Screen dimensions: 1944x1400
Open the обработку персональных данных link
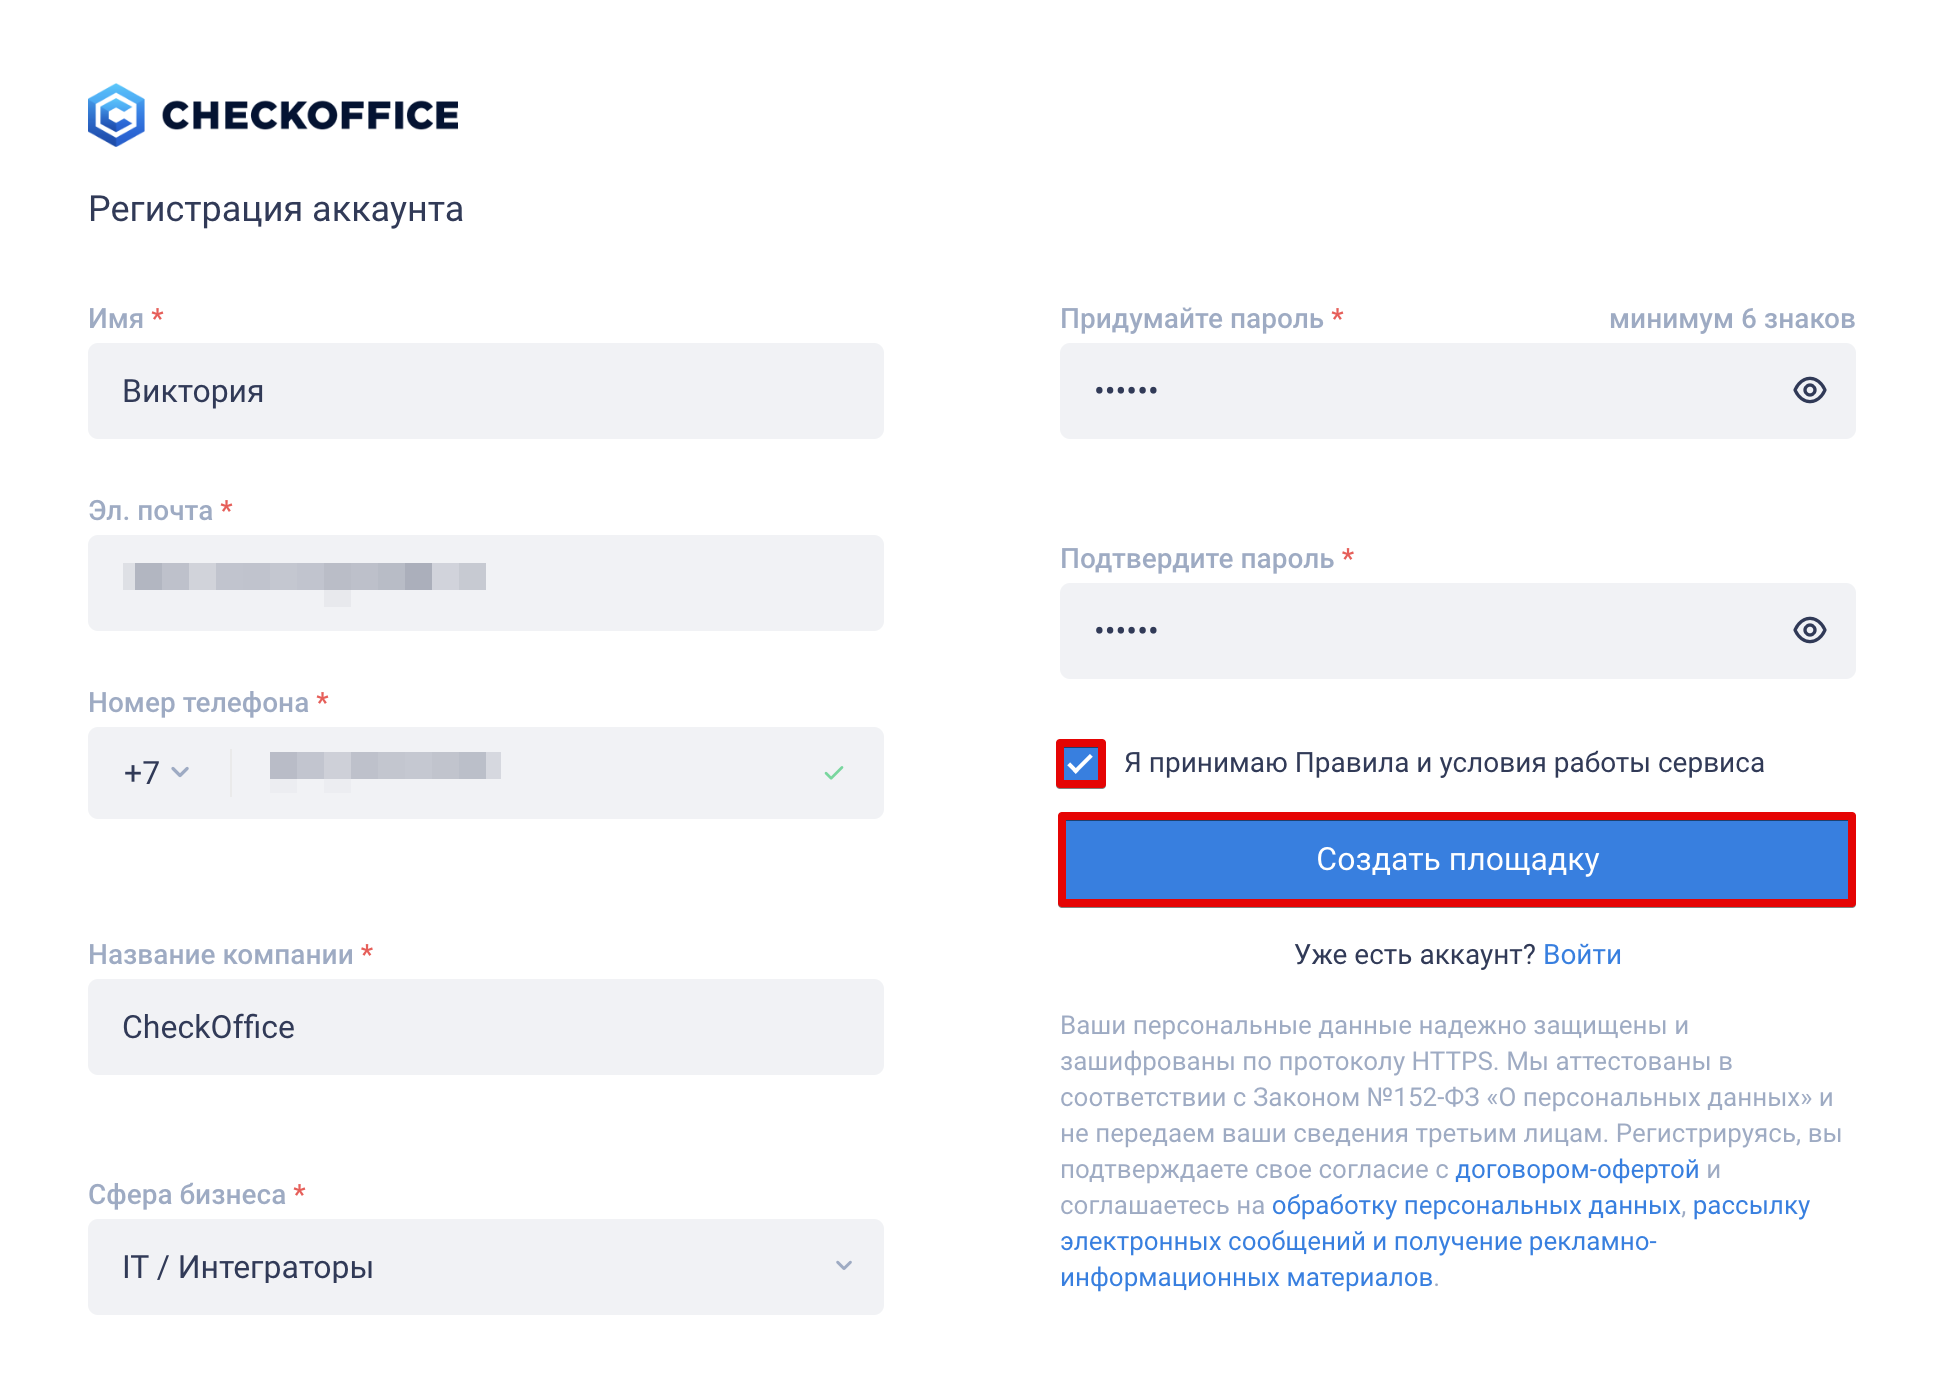[1476, 1206]
